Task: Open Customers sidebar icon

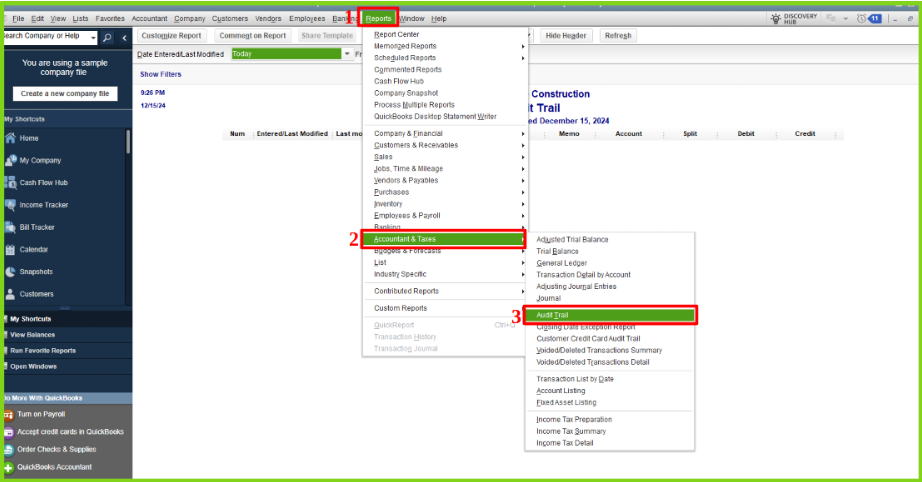Action: point(10,294)
